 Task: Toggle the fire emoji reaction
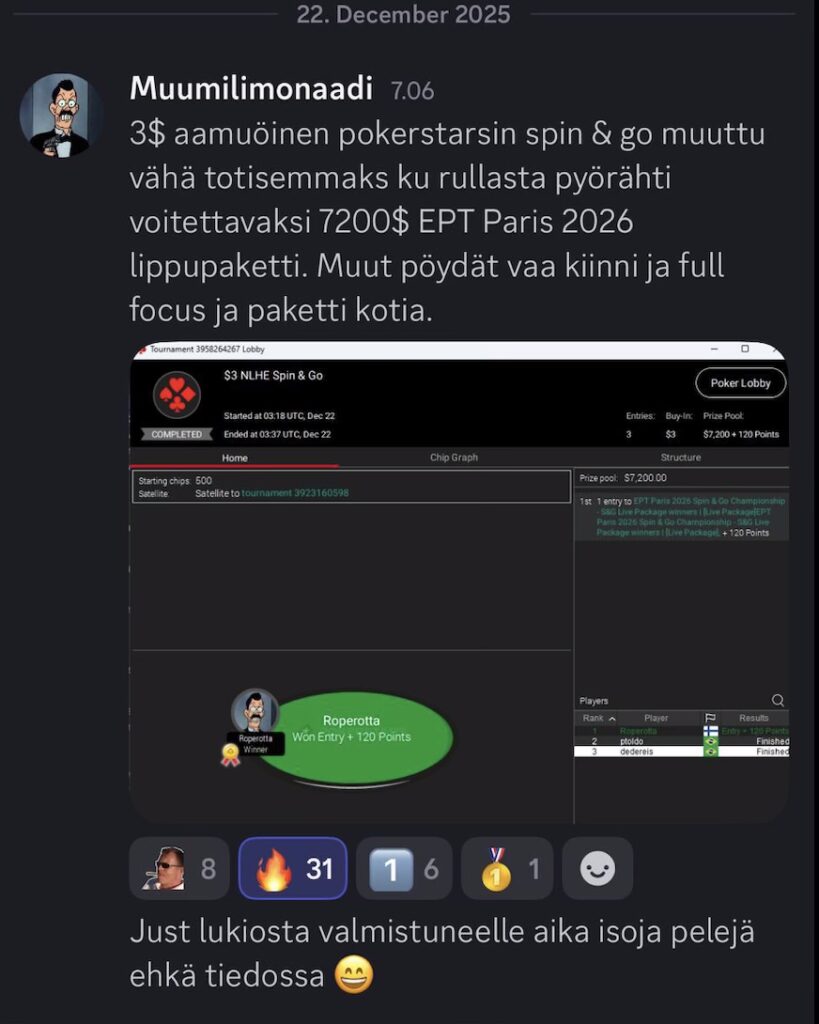293,869
